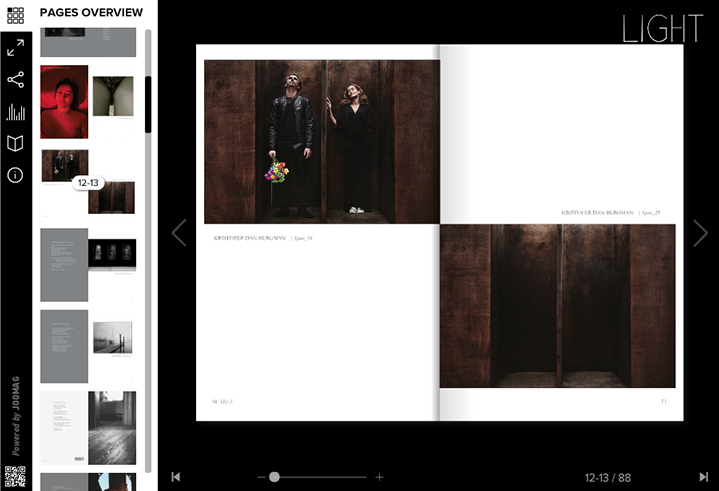Show publication info via the info icon

coord(15,175)
